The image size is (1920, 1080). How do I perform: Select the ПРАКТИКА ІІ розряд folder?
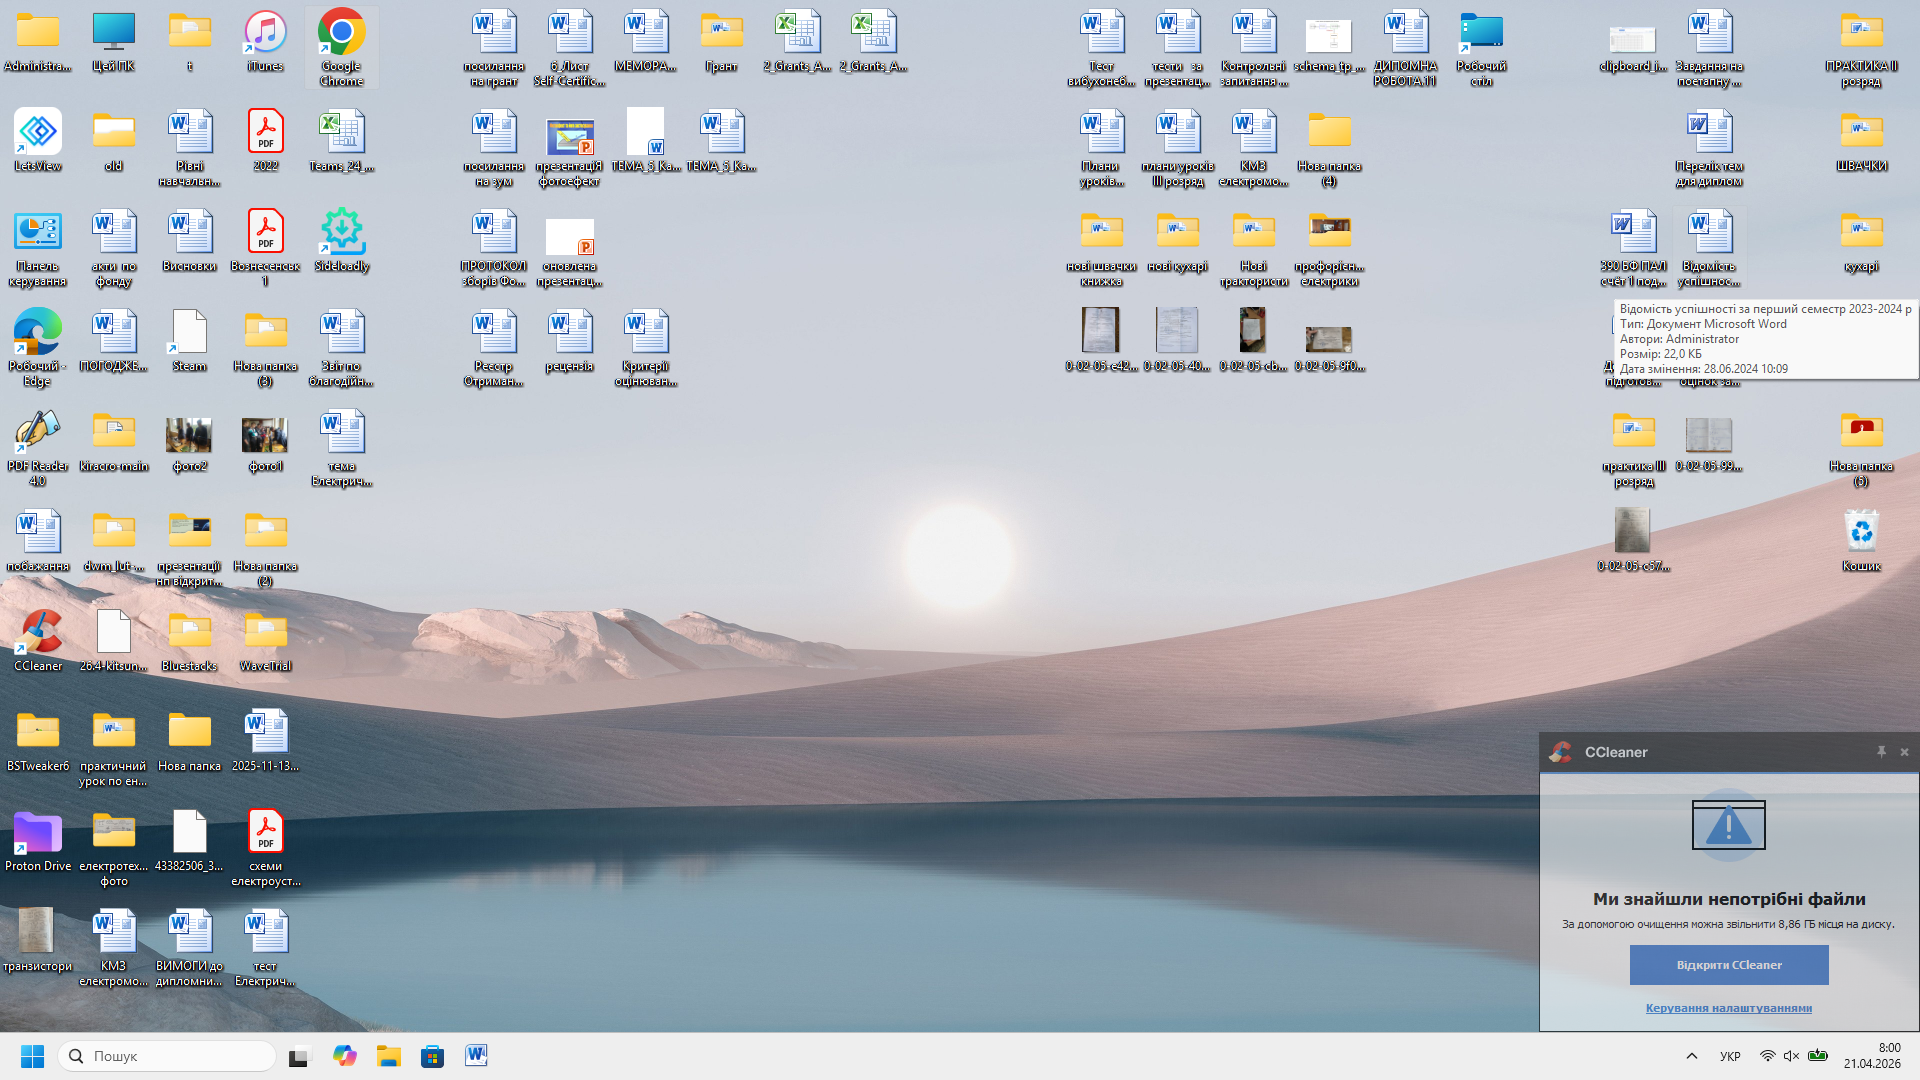[1861, 47]
